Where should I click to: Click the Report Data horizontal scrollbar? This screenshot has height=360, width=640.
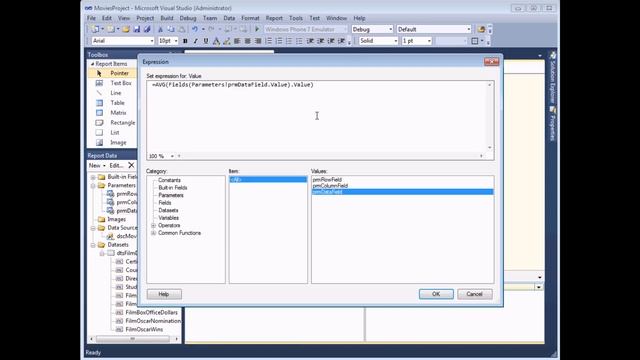(x=132, y=339)
